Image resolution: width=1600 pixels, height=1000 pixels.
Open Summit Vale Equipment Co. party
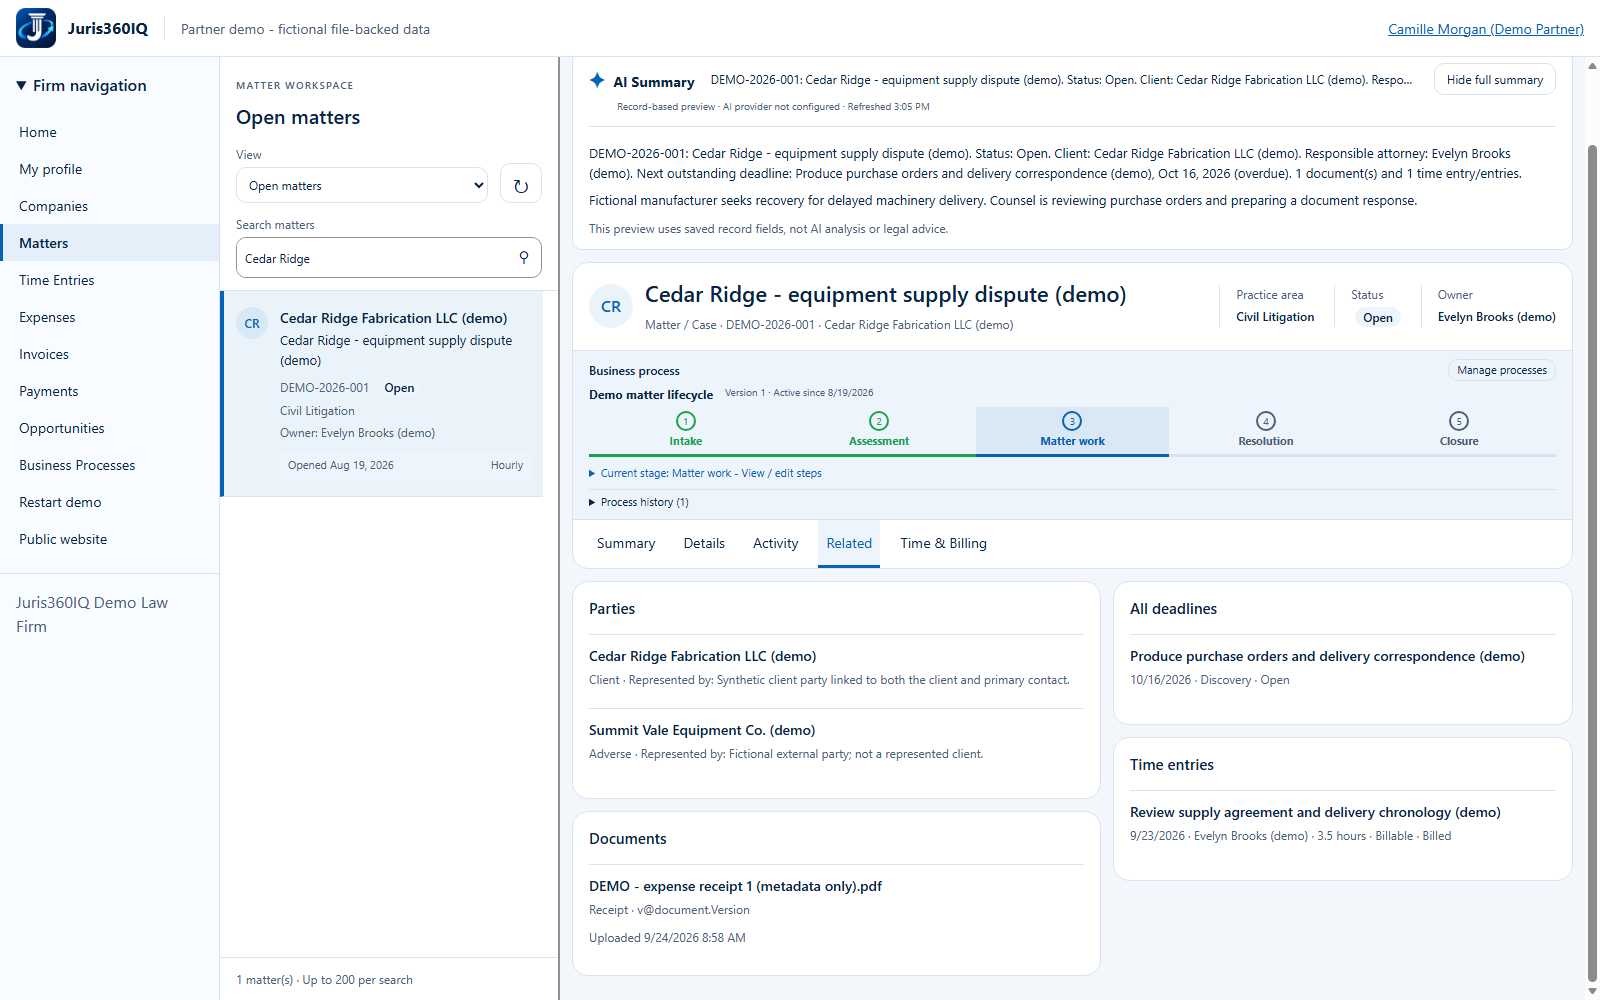pyautogui.click(x=702, y=730)
